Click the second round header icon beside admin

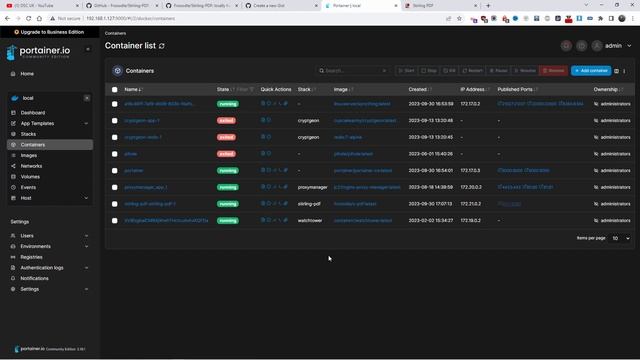click(582, 46)
